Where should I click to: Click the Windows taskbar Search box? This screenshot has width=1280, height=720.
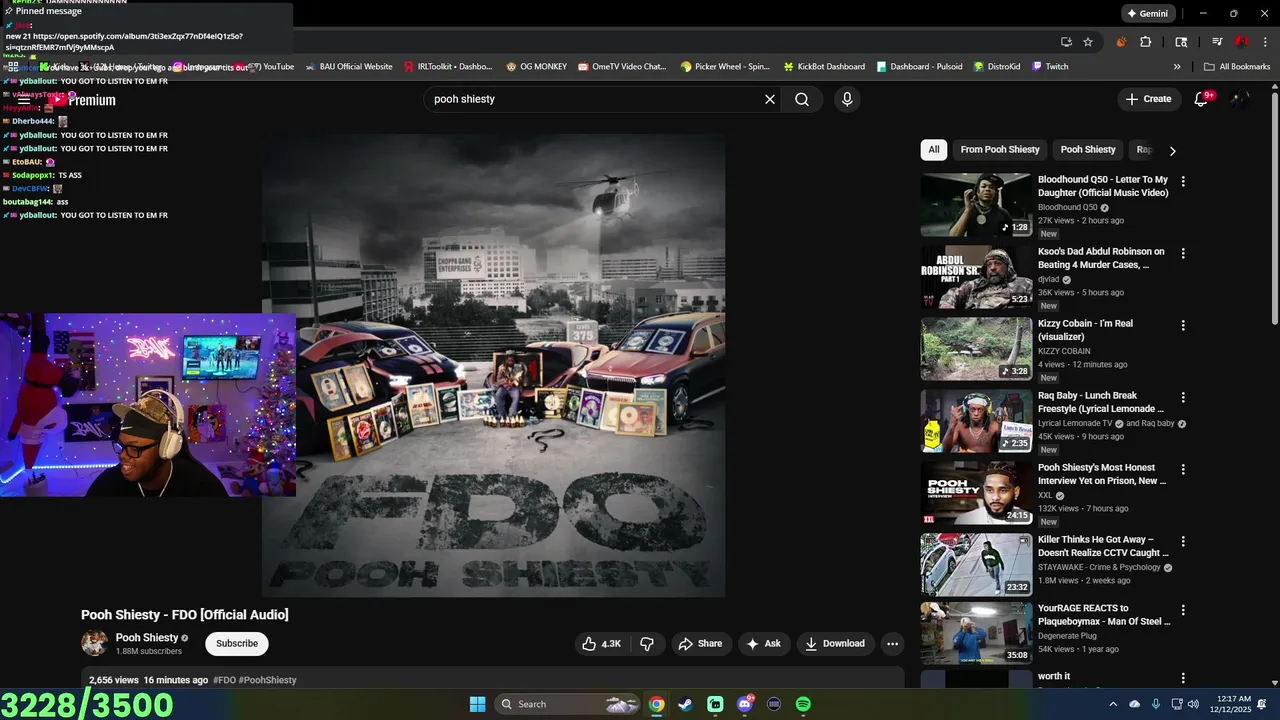567,704
